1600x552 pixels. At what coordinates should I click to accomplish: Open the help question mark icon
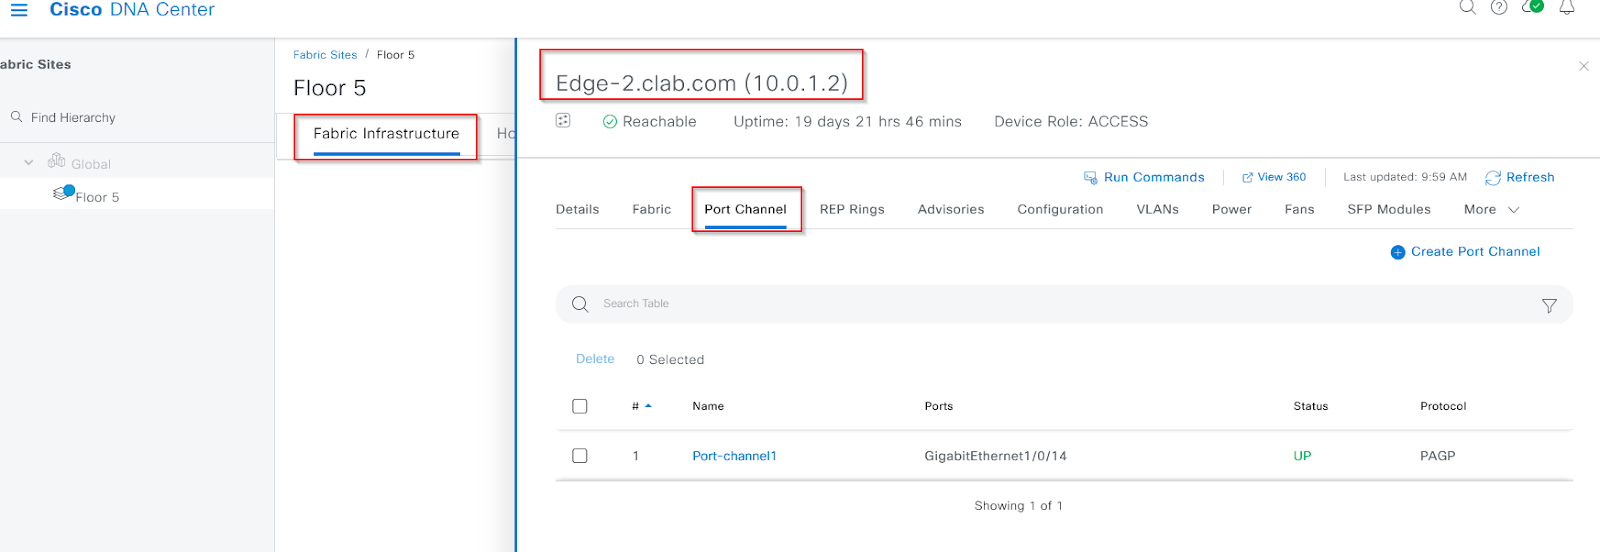tap(1499, 7)
